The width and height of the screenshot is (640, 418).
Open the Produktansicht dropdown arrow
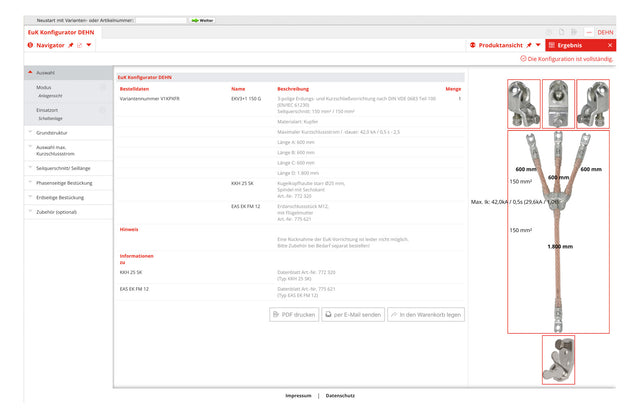(538, 45)
